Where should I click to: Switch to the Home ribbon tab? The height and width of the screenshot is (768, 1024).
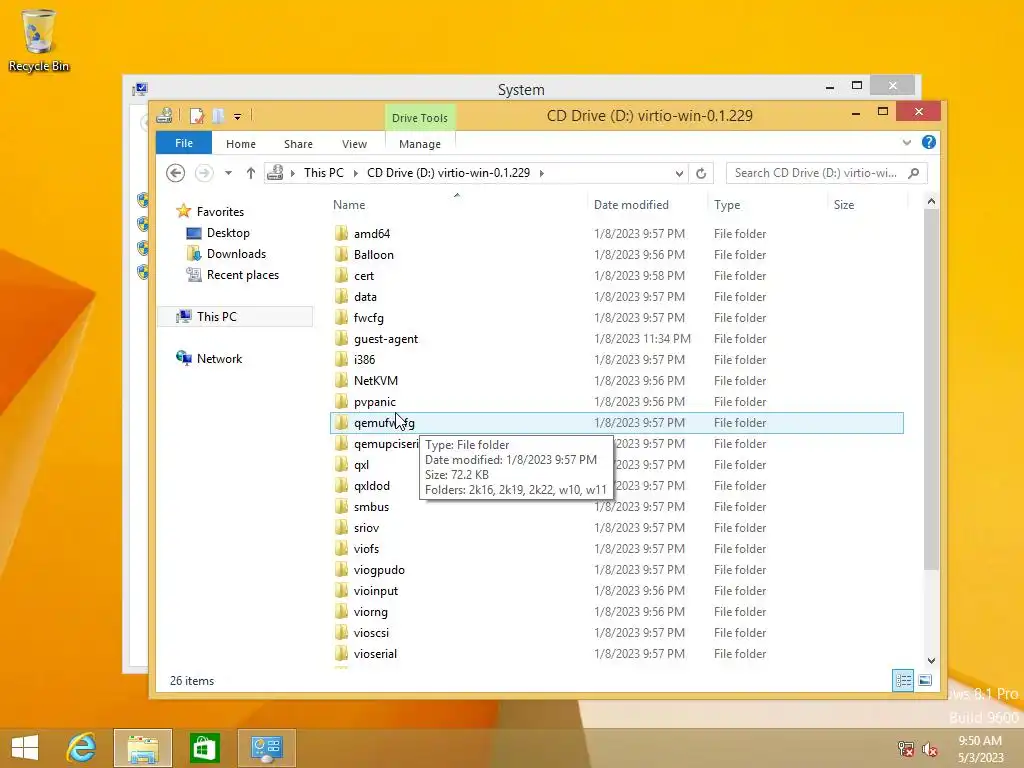pyautogui.click(x=241, y=144)
